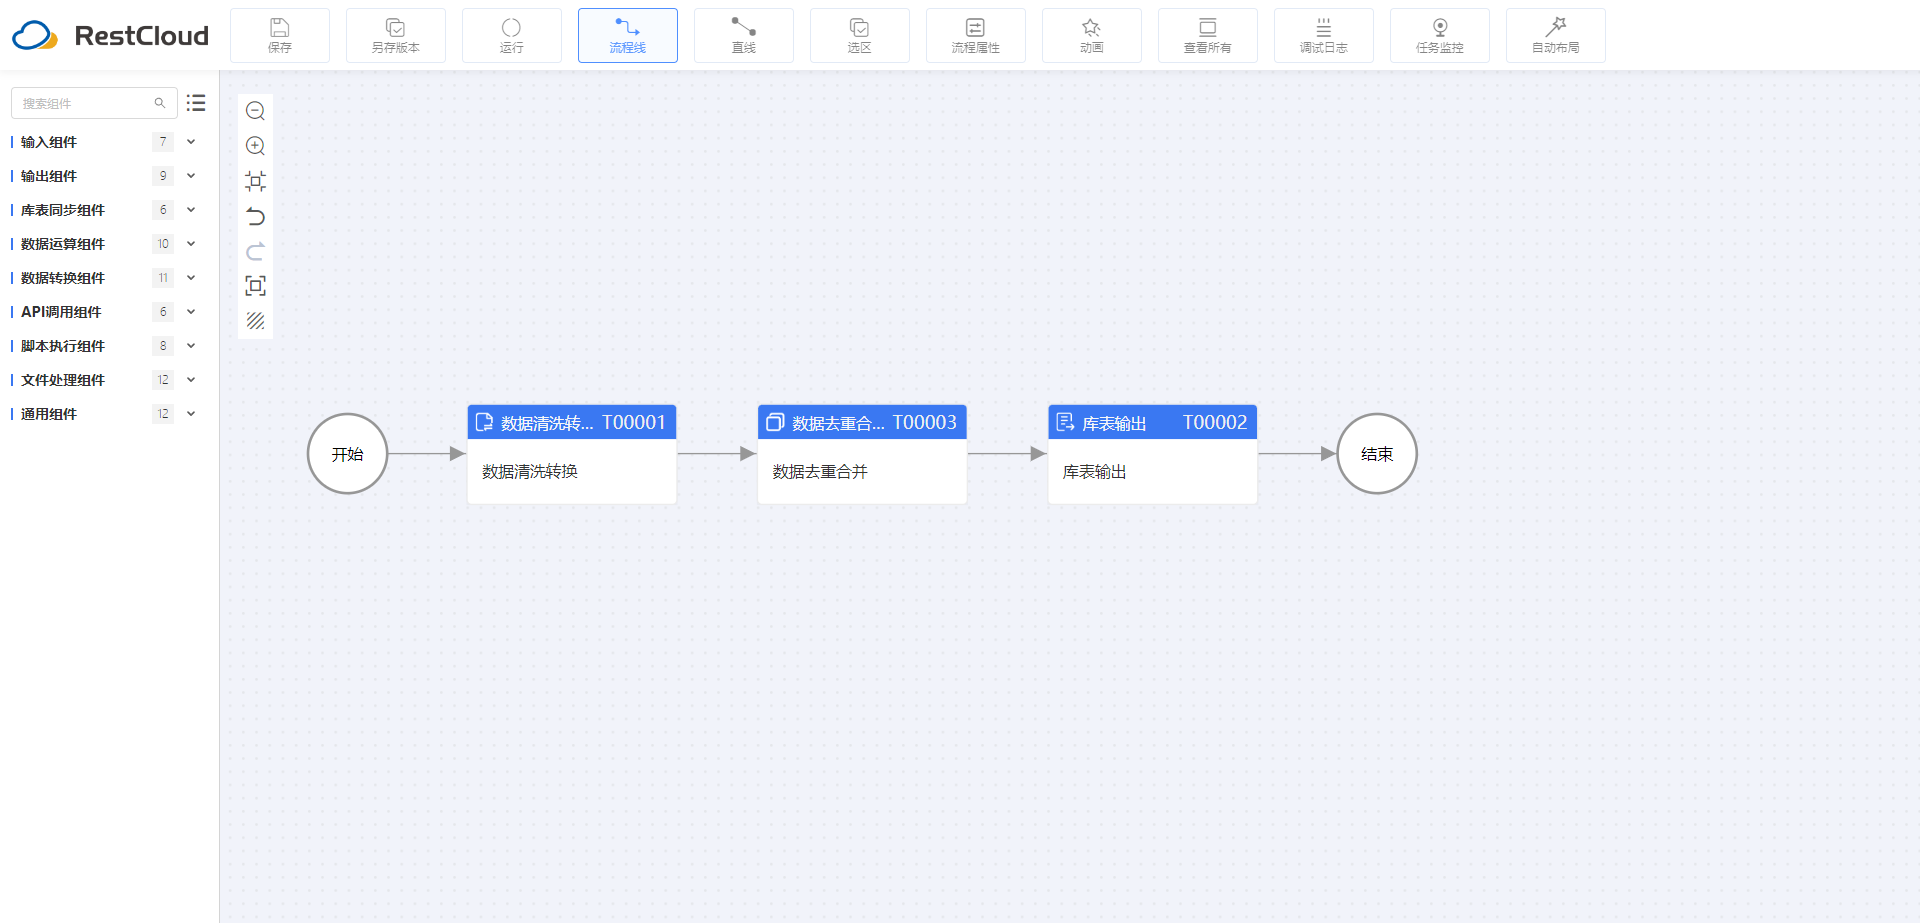
Task: Click the RestCloud logo
Action: (110, 36)
